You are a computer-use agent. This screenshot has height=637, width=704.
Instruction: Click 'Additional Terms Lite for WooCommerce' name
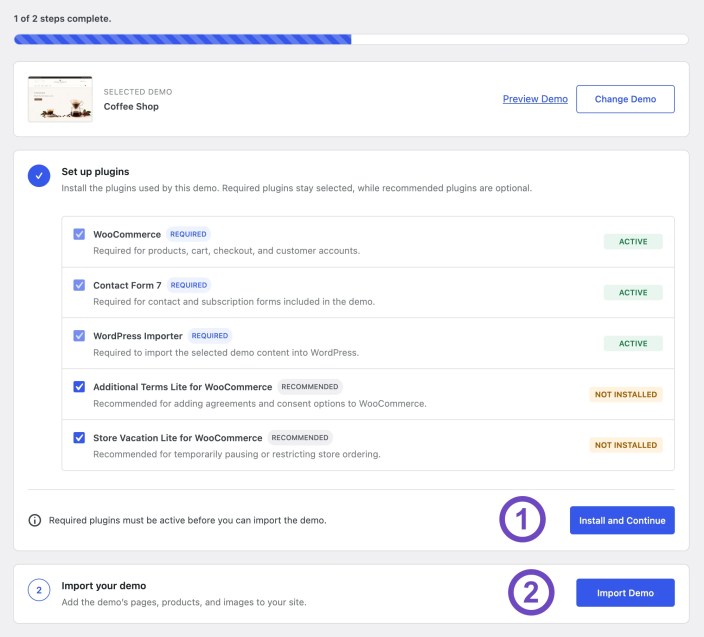tap(183, 387)
